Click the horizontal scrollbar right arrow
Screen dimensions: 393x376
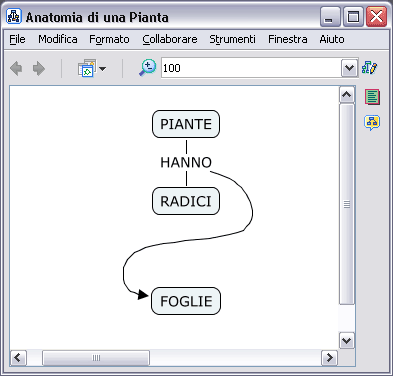point(329,358)
